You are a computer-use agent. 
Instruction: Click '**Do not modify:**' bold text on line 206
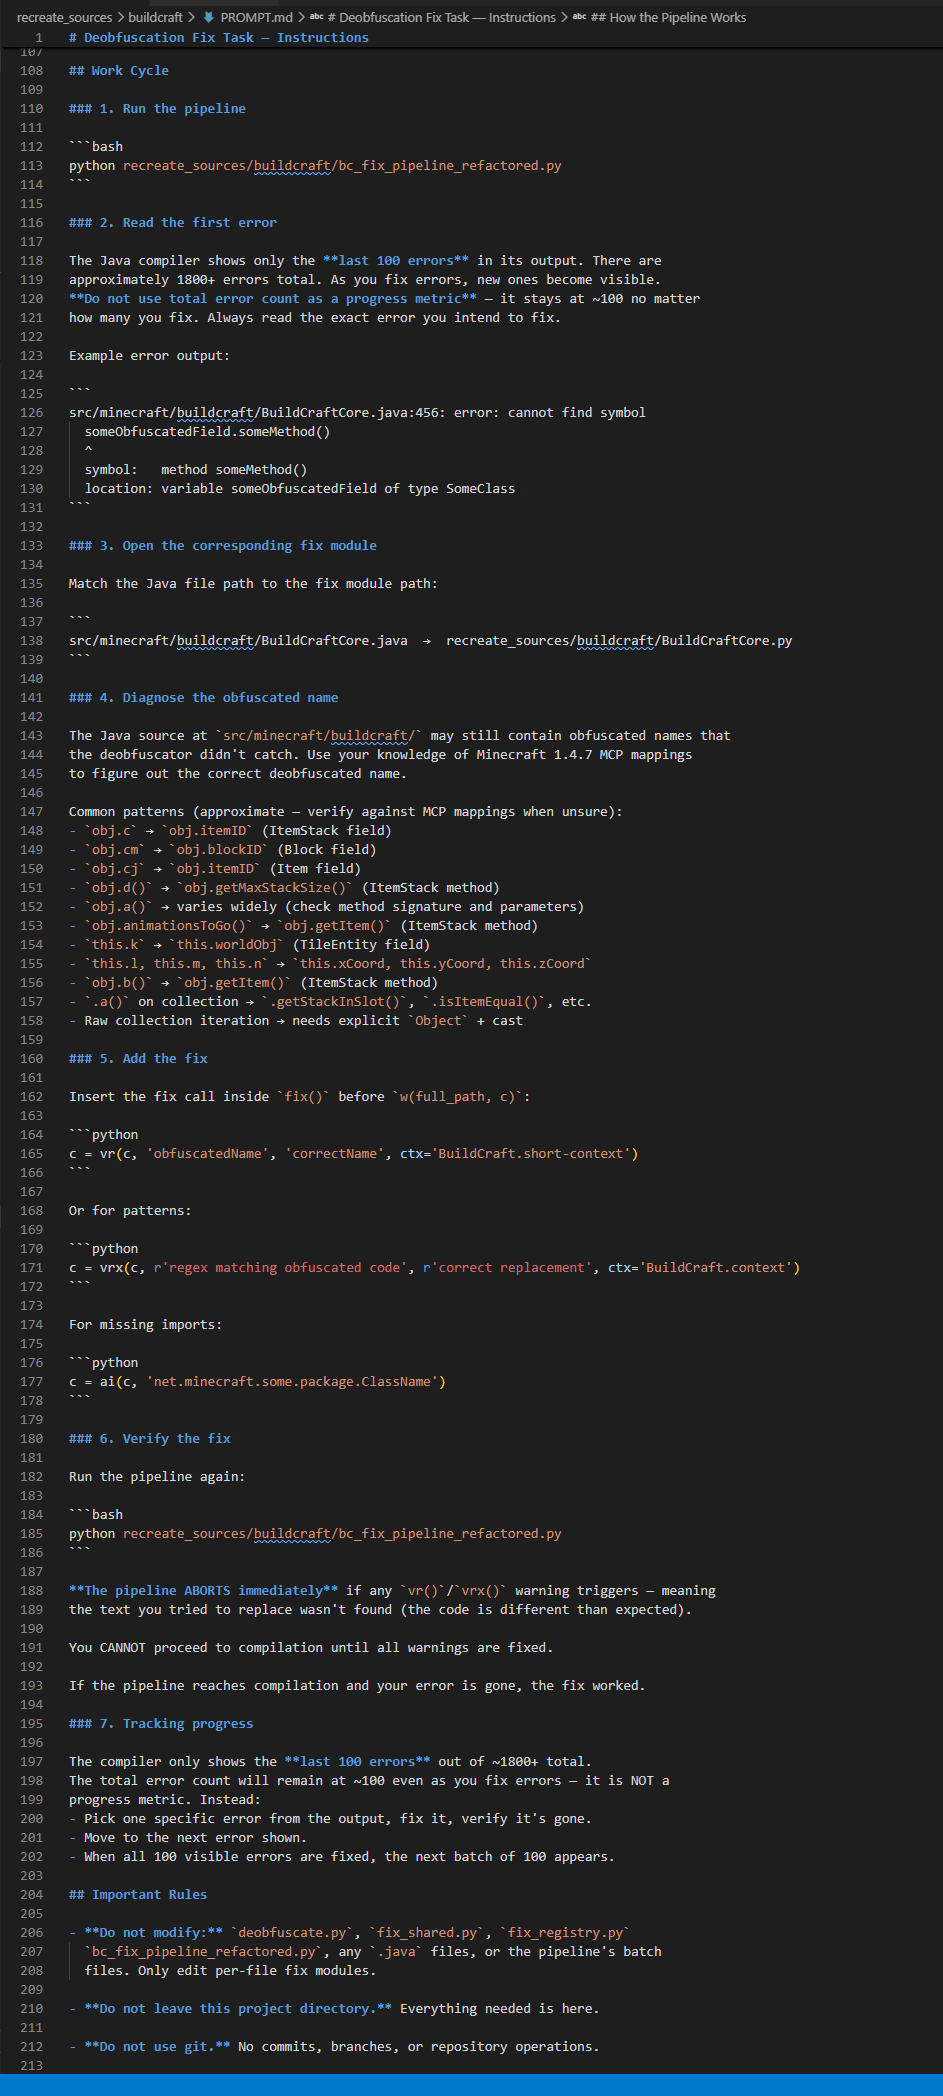pos(154,1933)
